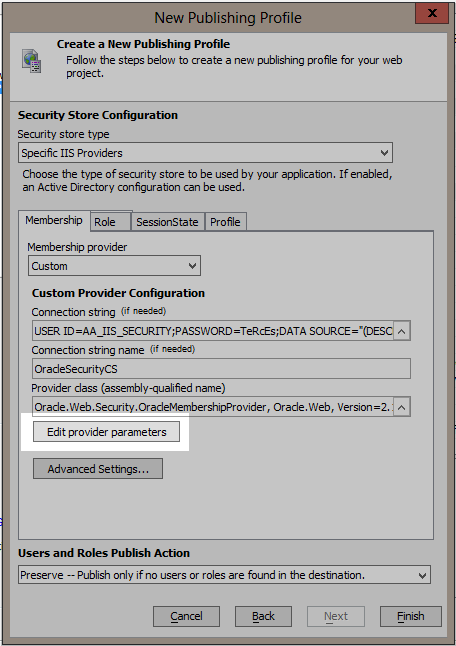The image size is (456, 646).
Task: Click the Connection string scroll-up arrow
Action: point(402,331)
